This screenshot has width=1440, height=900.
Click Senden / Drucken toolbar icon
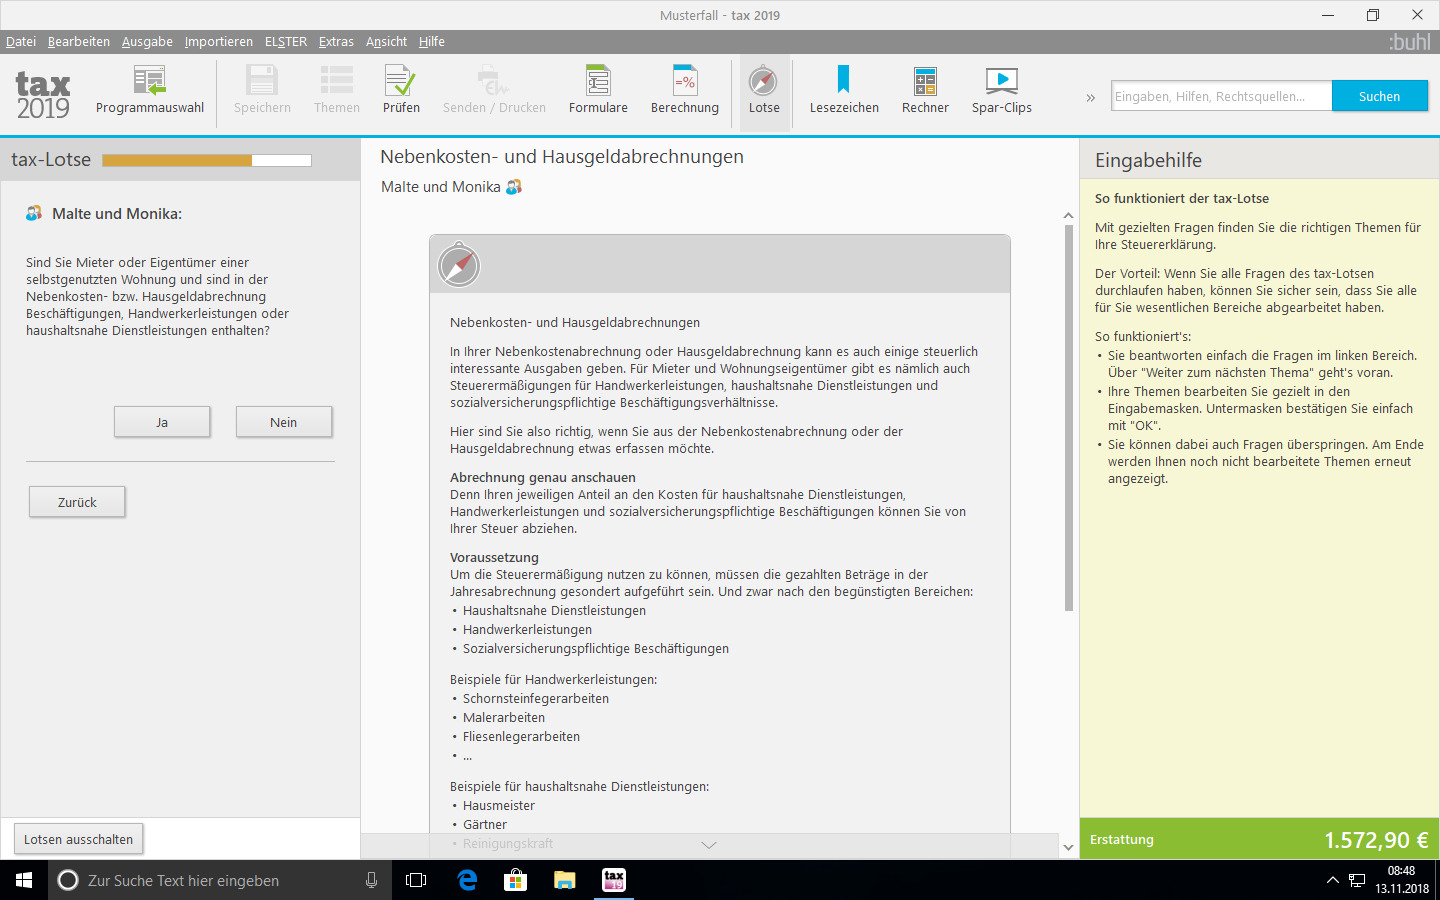pyautogui.click(x=494, y=91)
